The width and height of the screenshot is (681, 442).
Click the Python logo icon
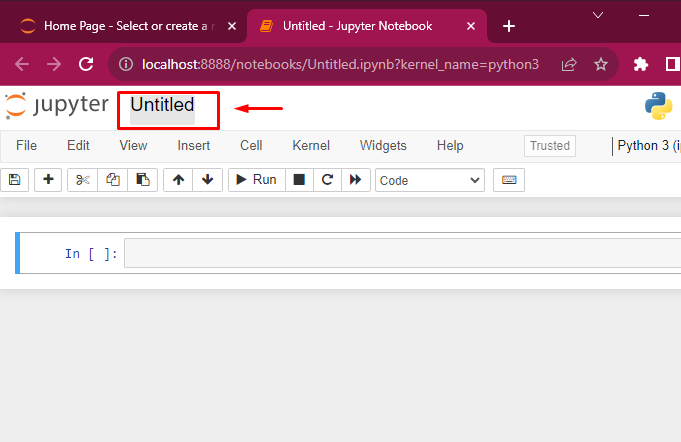pyautogui.click(x=658, y=106)
